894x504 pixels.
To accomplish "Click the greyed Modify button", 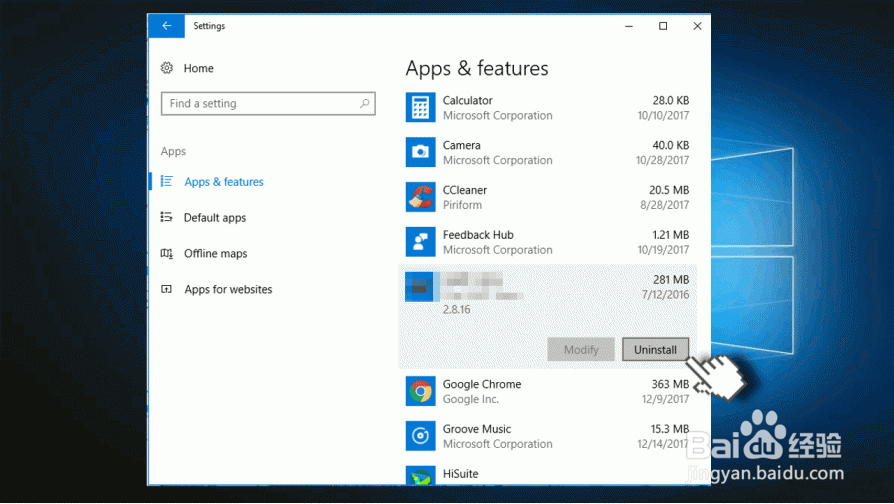I will pos(581,349).
